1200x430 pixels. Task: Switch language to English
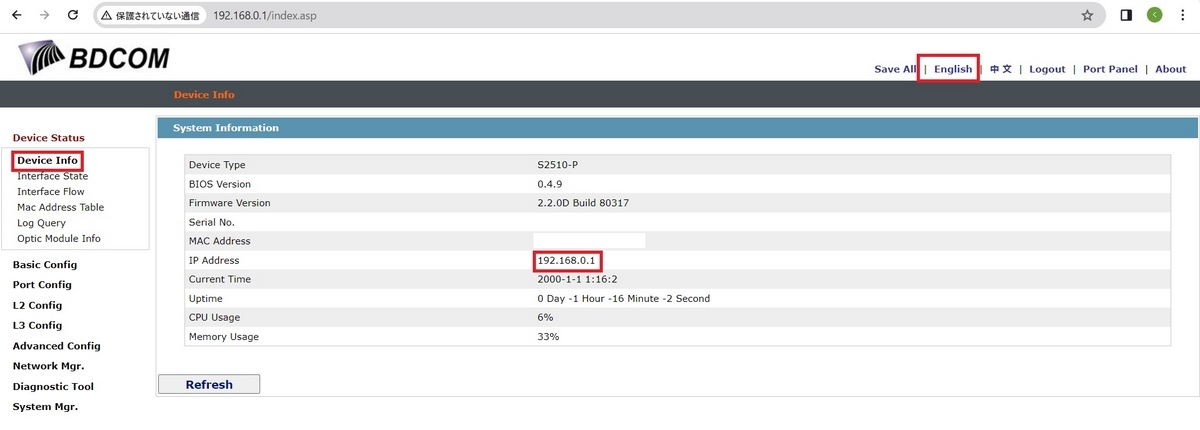pyautogui.click(x=953, y=69)
